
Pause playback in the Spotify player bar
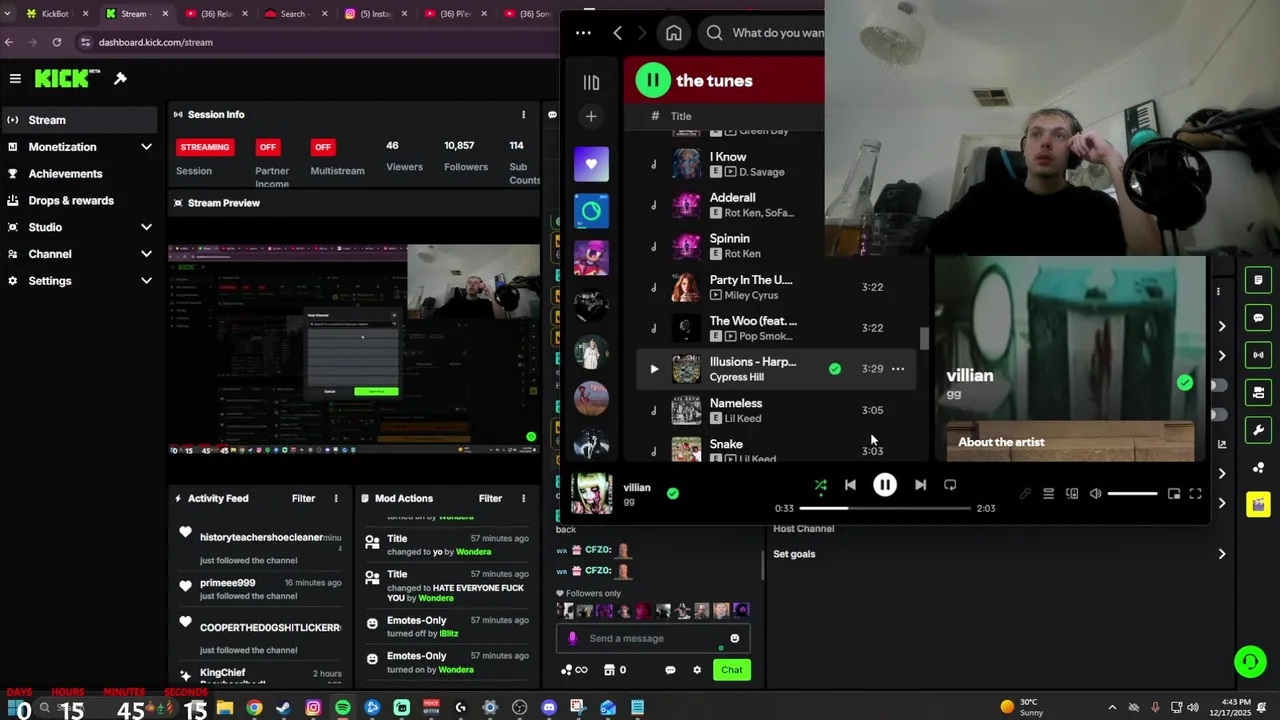885,485
